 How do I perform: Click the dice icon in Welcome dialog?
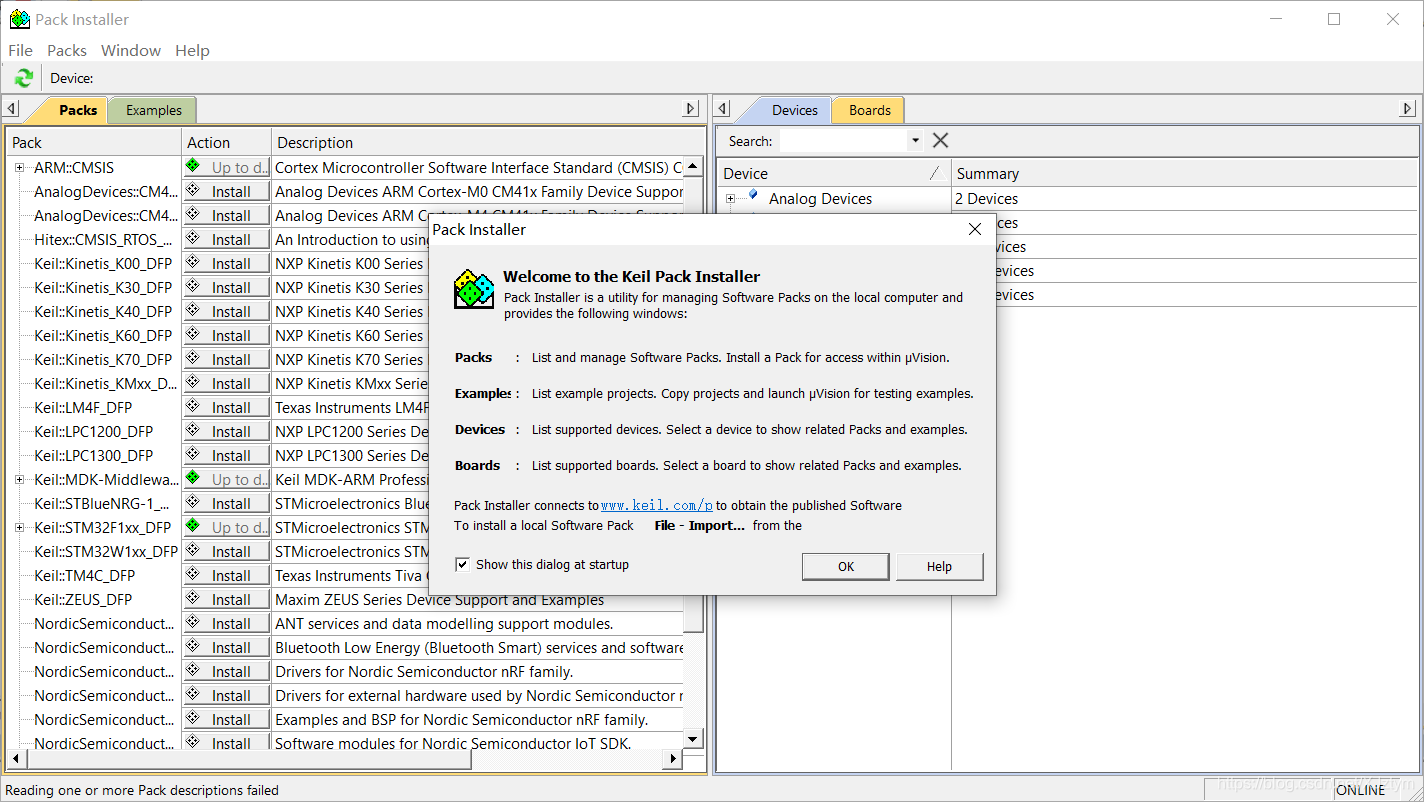pyautogui.click(x=474, y=288)
